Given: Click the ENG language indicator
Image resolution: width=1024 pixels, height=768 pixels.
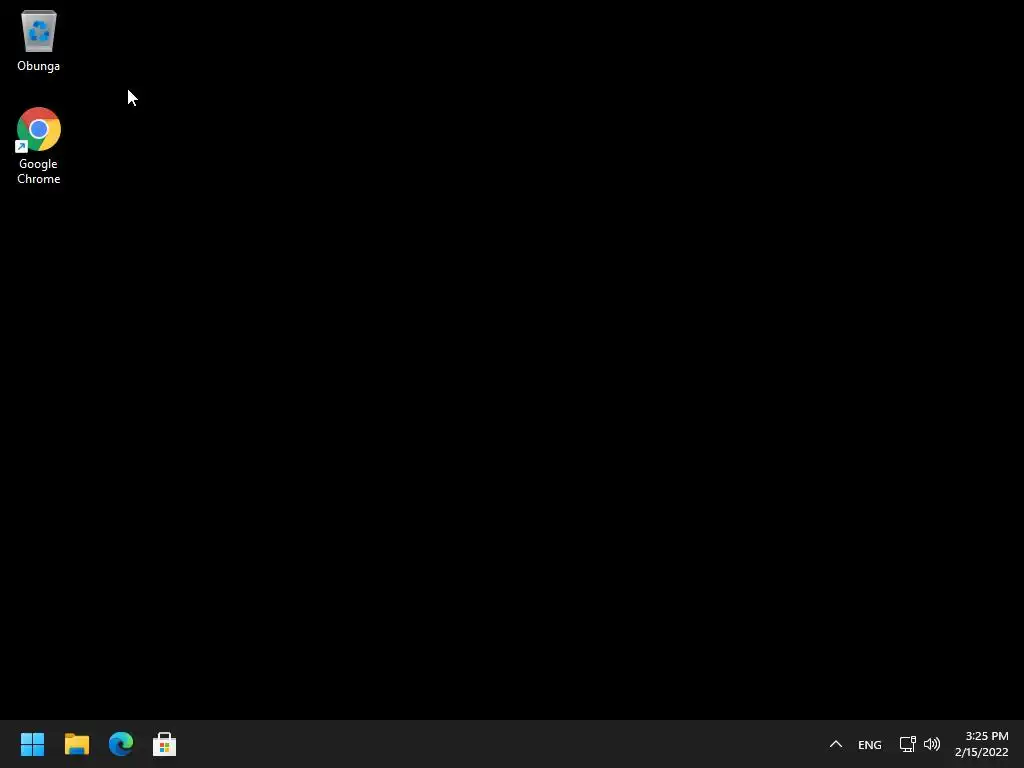Looking at the screenshot, I should click(869, 744).
